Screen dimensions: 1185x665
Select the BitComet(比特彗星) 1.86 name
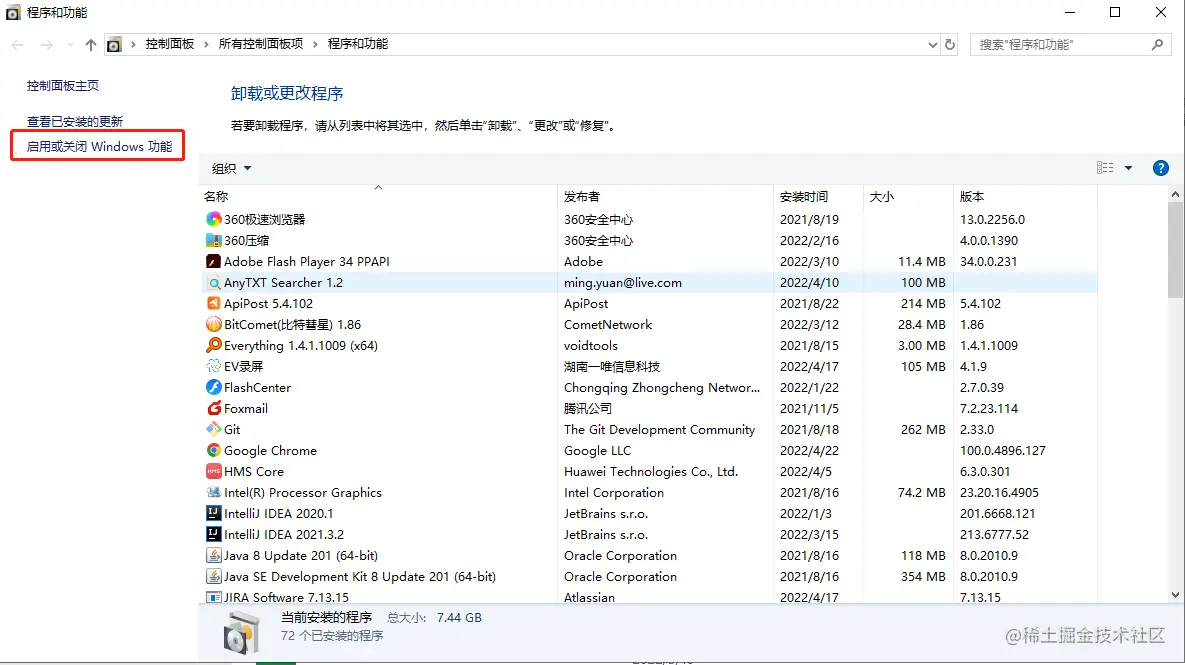point(292,324)
